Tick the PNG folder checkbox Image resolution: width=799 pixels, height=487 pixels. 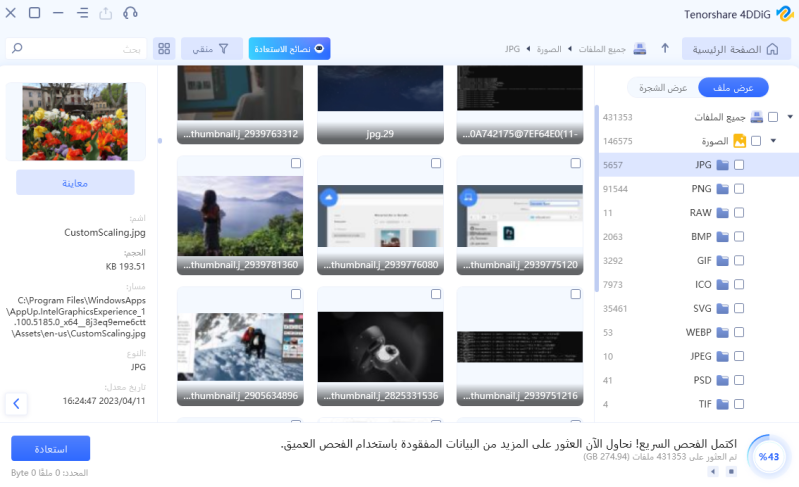coord(739,189)
